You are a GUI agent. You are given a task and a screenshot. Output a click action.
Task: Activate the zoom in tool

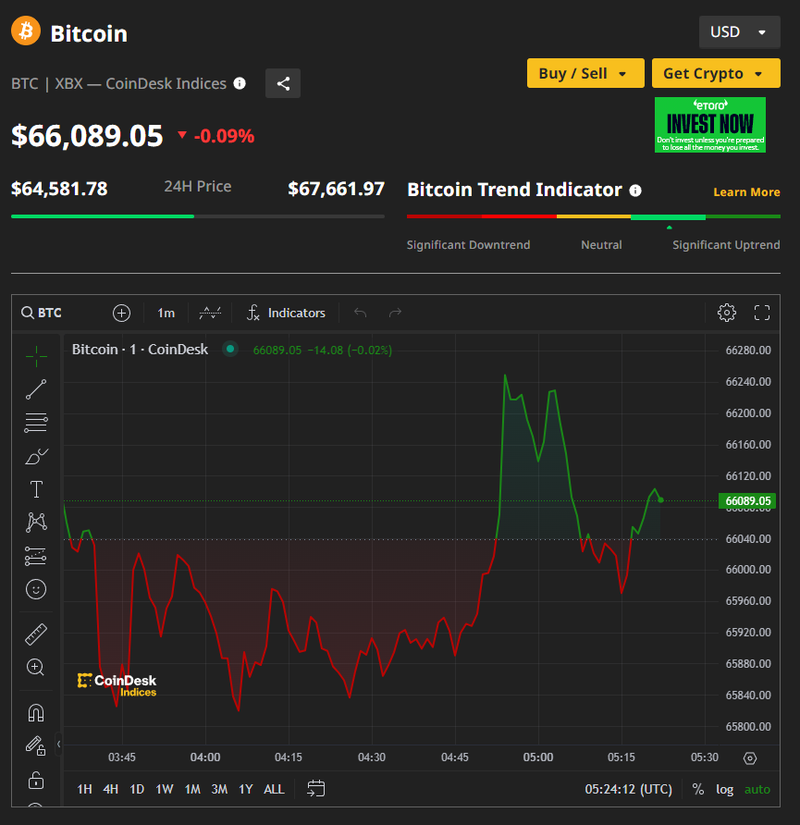[x=36, y=667]
